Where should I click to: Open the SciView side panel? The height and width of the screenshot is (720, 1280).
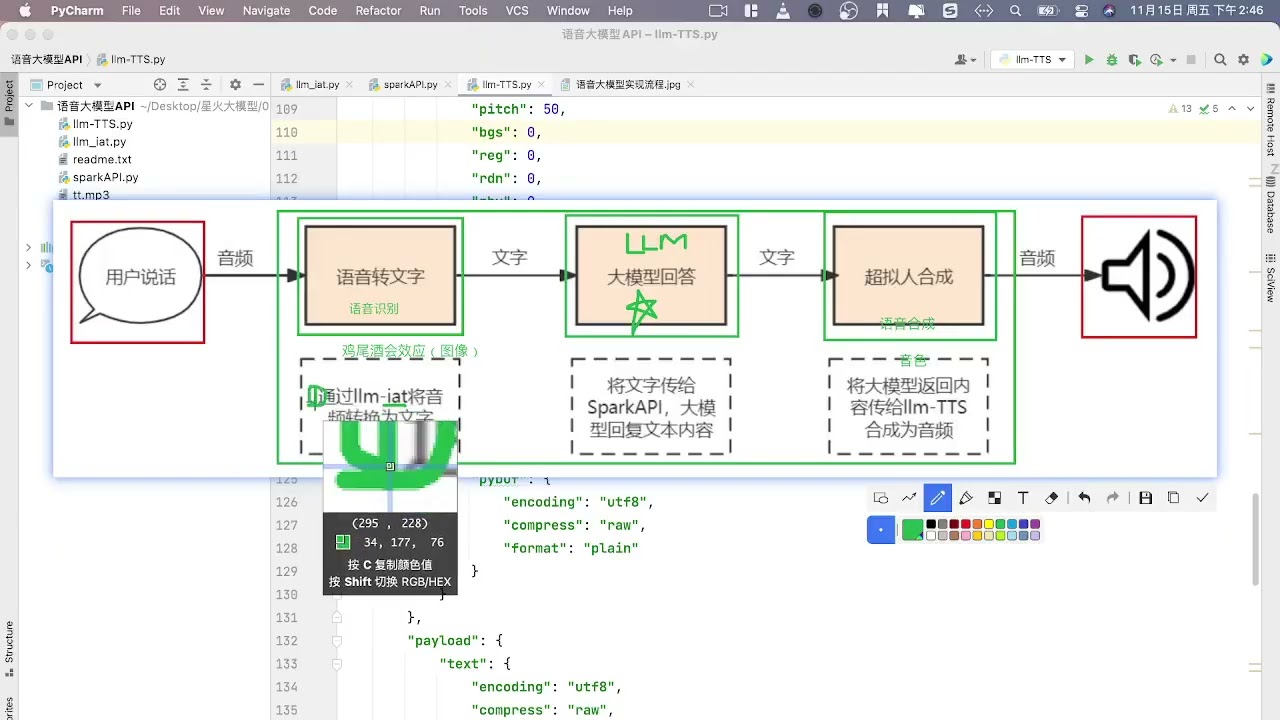pyautogui.click(x=1270, y=278)
